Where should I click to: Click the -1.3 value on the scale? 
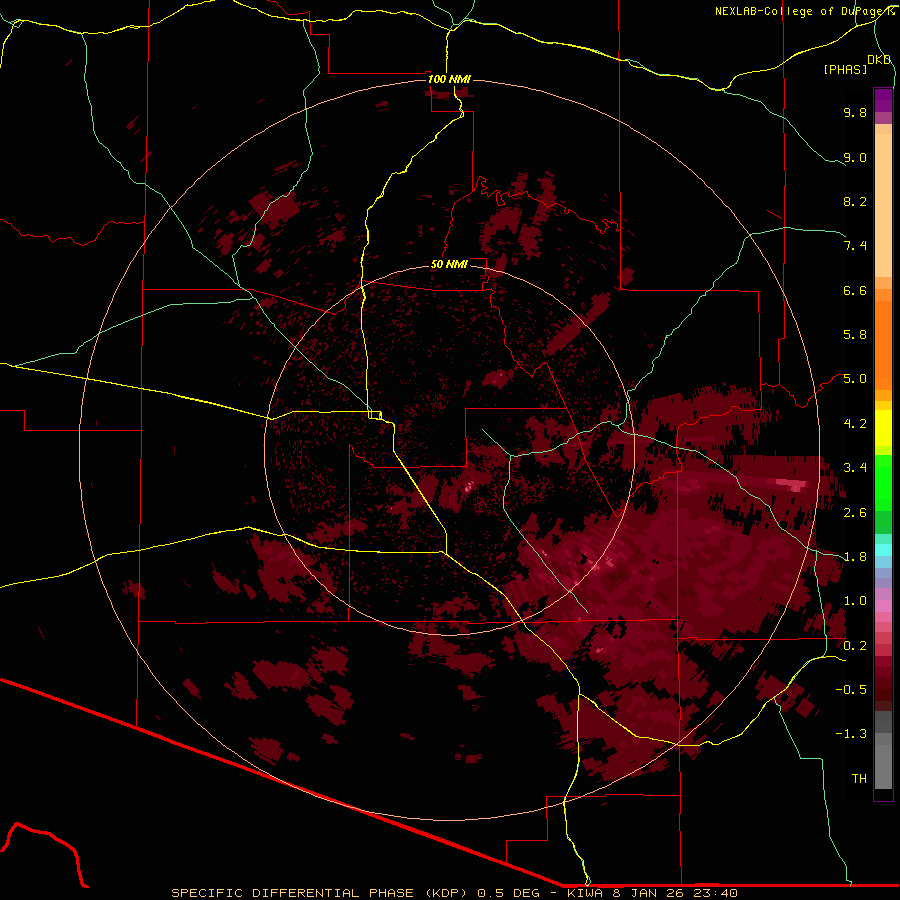pos(851,734)
